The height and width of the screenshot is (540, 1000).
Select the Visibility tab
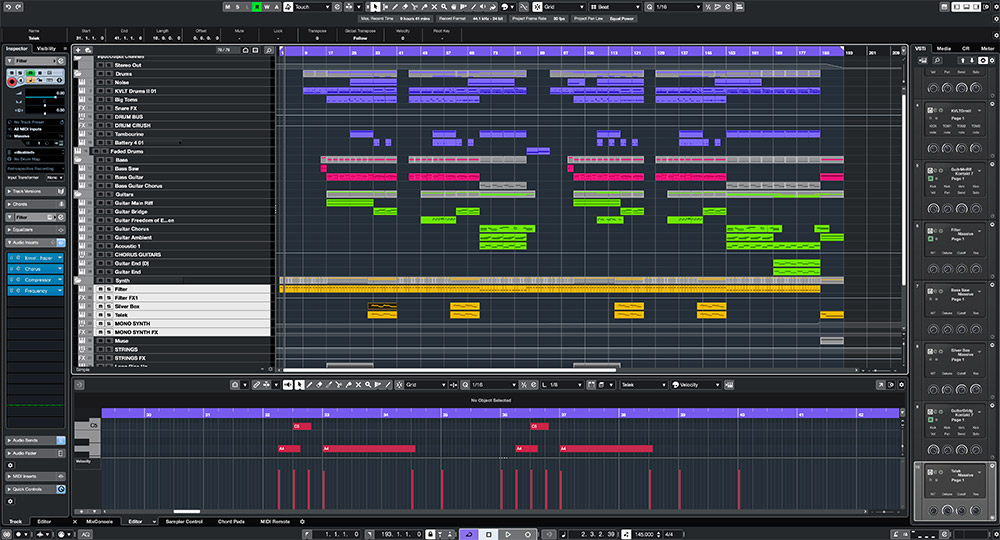[46, 48]
